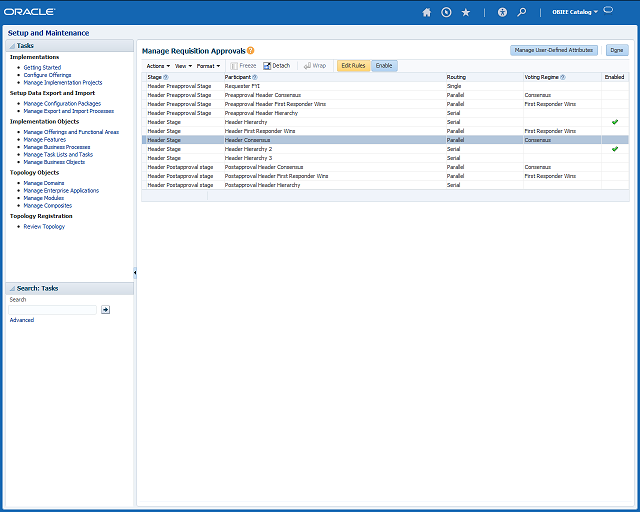Open Configure Offerings link

coord(47,75)
